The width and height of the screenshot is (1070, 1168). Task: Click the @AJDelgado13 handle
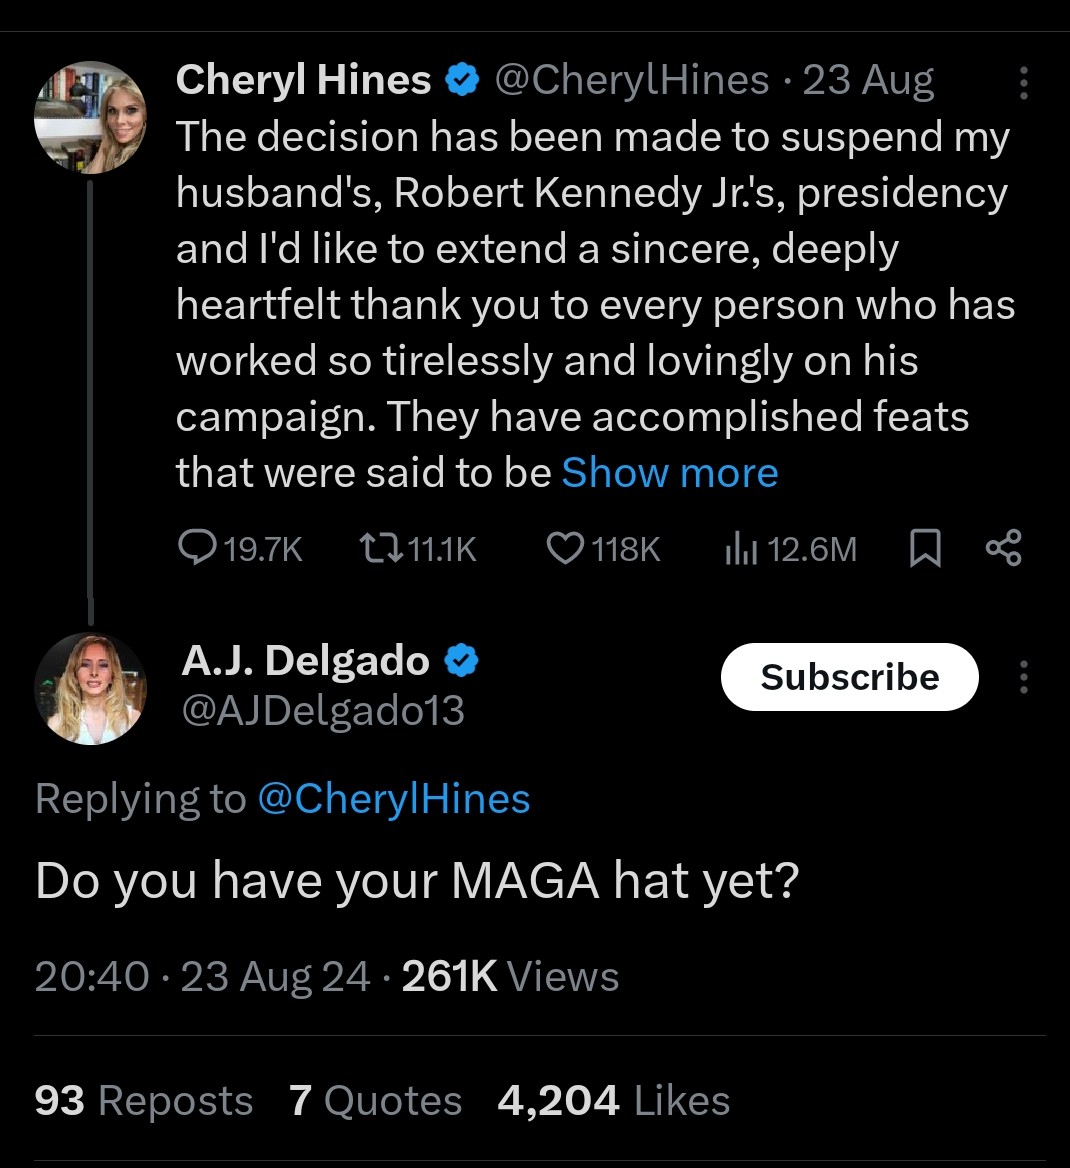(x=323, y=711)
